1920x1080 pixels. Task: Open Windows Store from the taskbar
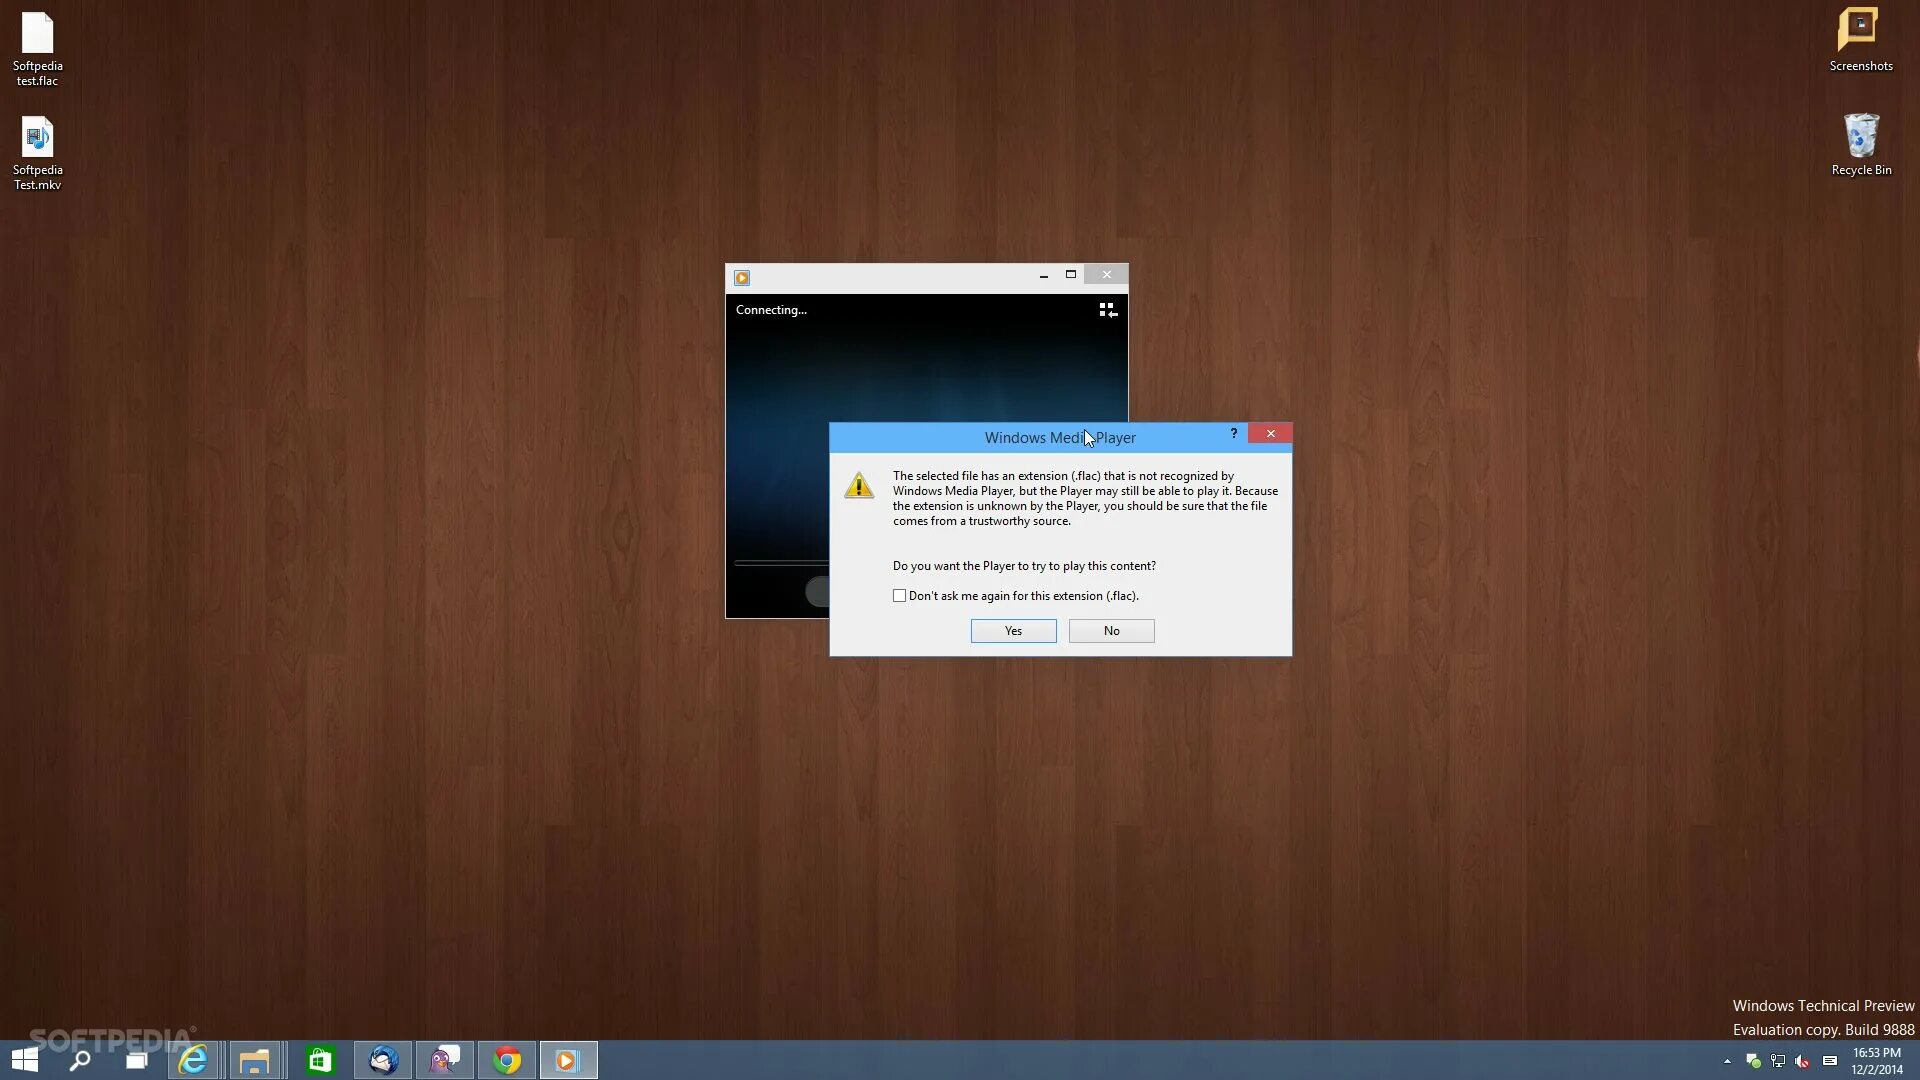320,1060
